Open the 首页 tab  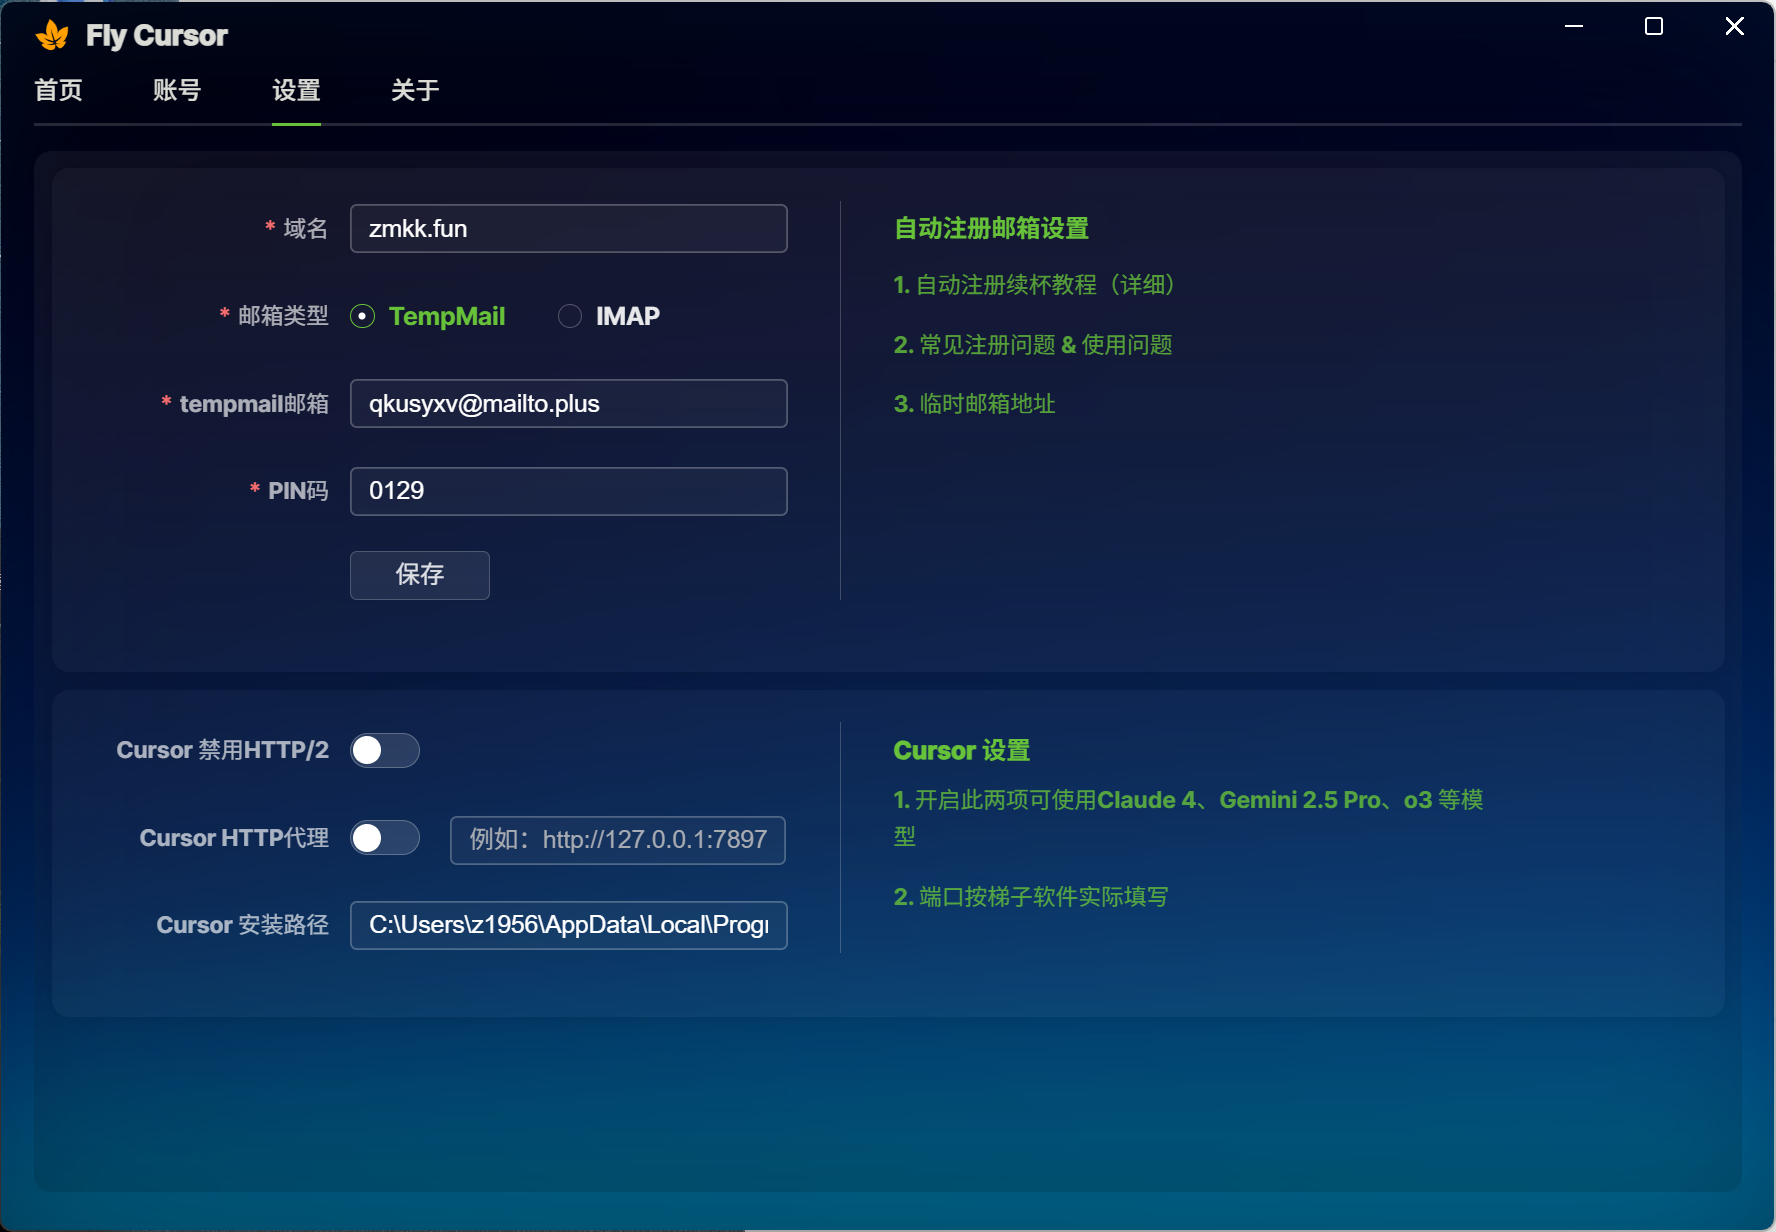[x=59, y=90]
